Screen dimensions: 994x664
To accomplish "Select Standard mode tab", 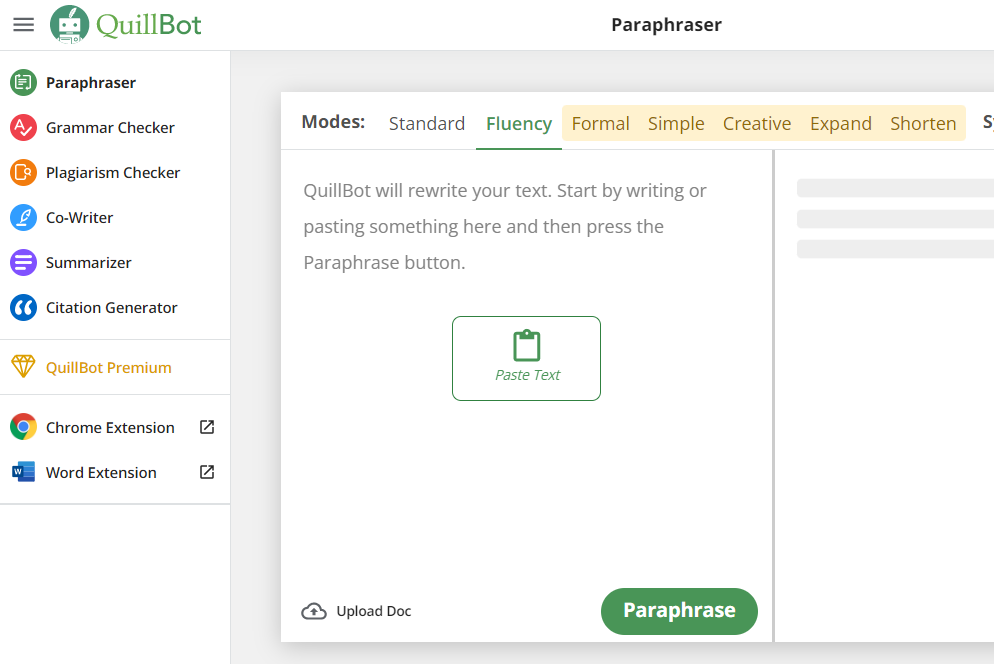I will [x=427, y=123].
